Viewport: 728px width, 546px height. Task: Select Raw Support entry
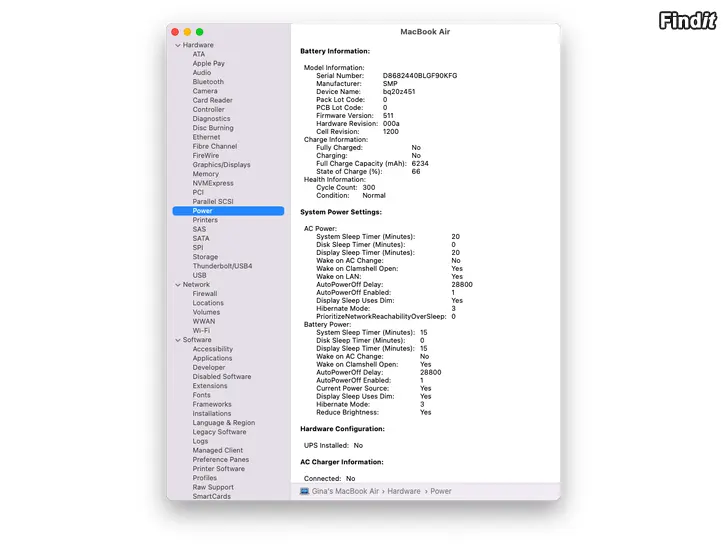(213, 488)
